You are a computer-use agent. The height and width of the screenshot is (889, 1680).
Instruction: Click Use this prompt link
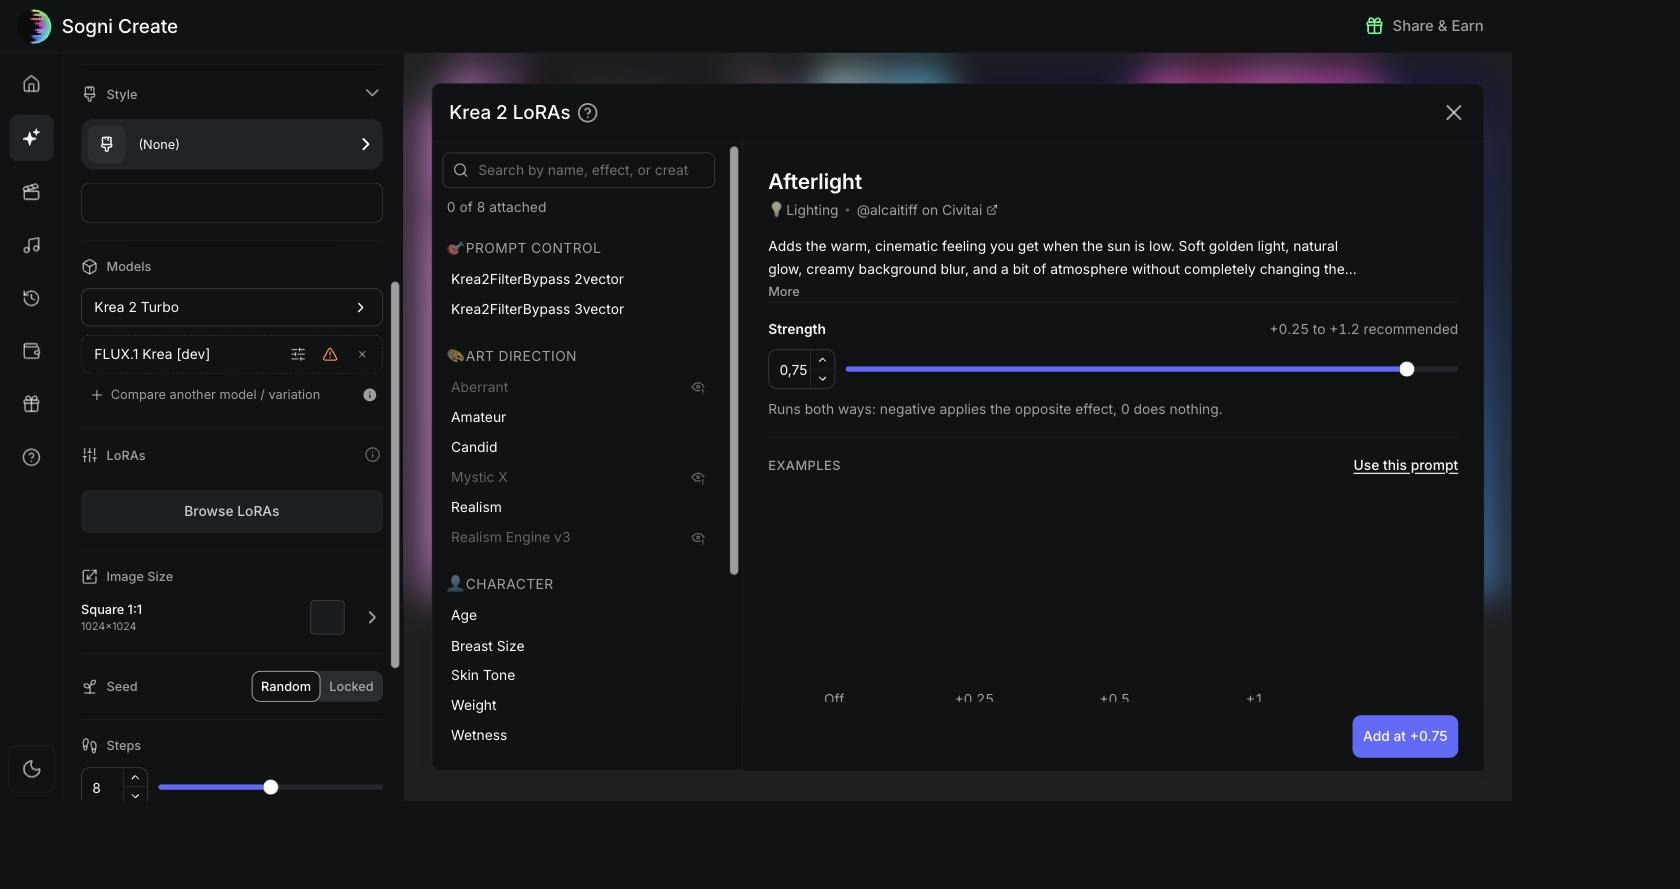[1405, 465]
